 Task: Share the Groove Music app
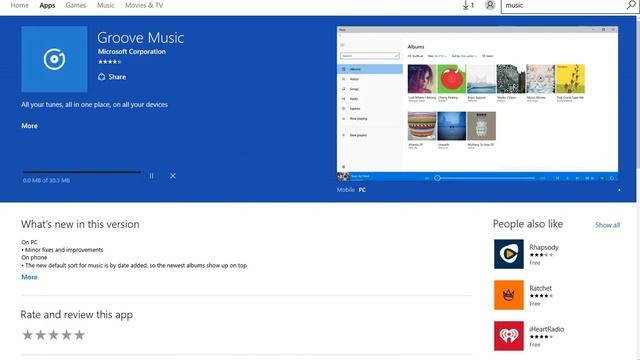[x=112, y=77]
